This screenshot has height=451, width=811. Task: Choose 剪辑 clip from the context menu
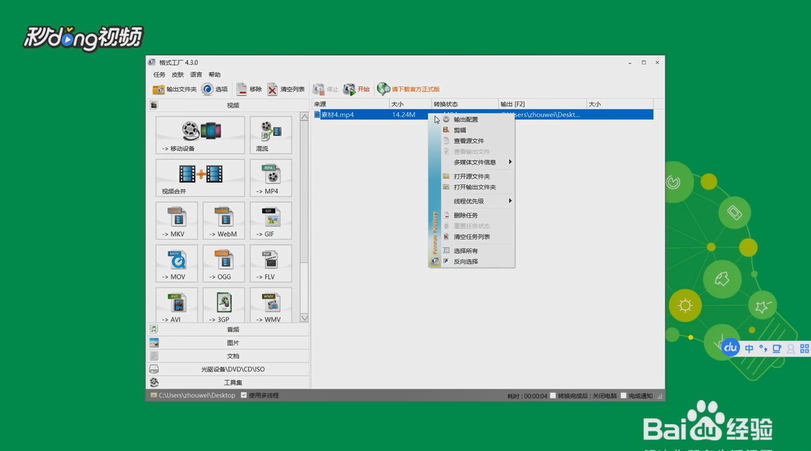tap(478, 130)
